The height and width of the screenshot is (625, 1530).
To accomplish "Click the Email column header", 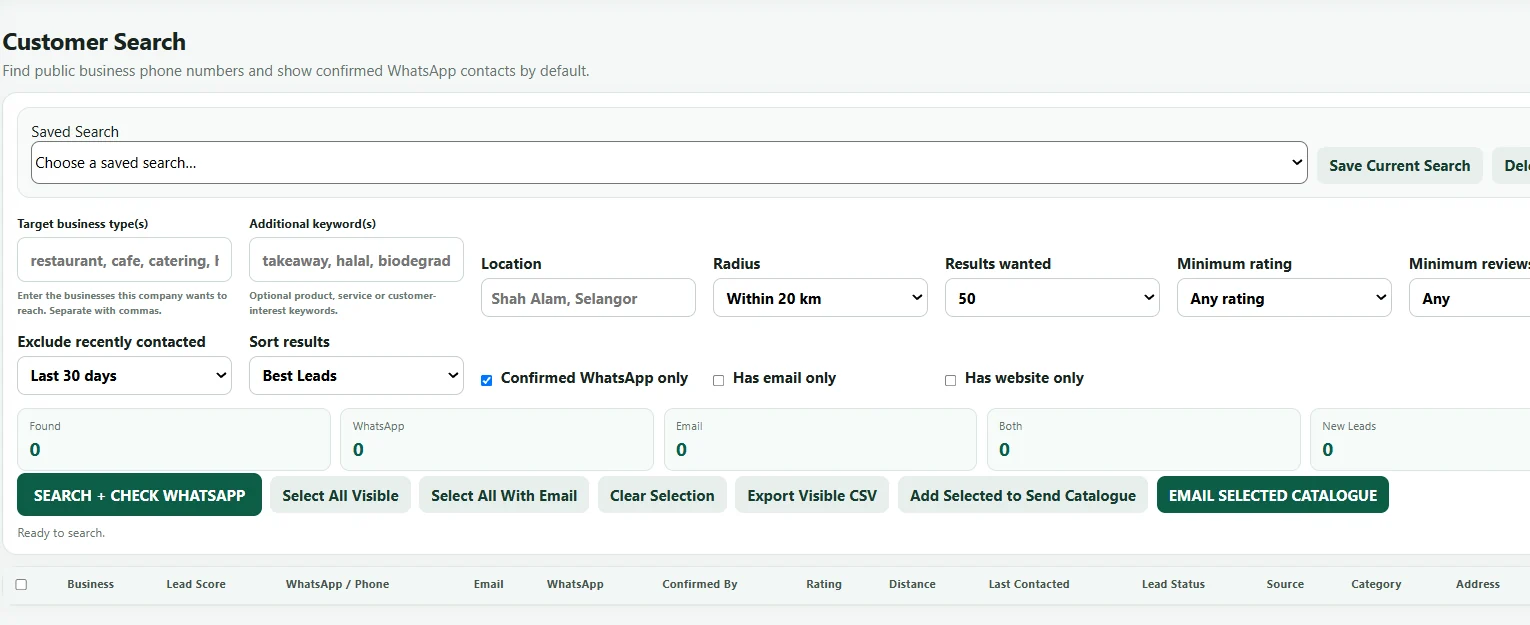I will click(x=488, y=584).
